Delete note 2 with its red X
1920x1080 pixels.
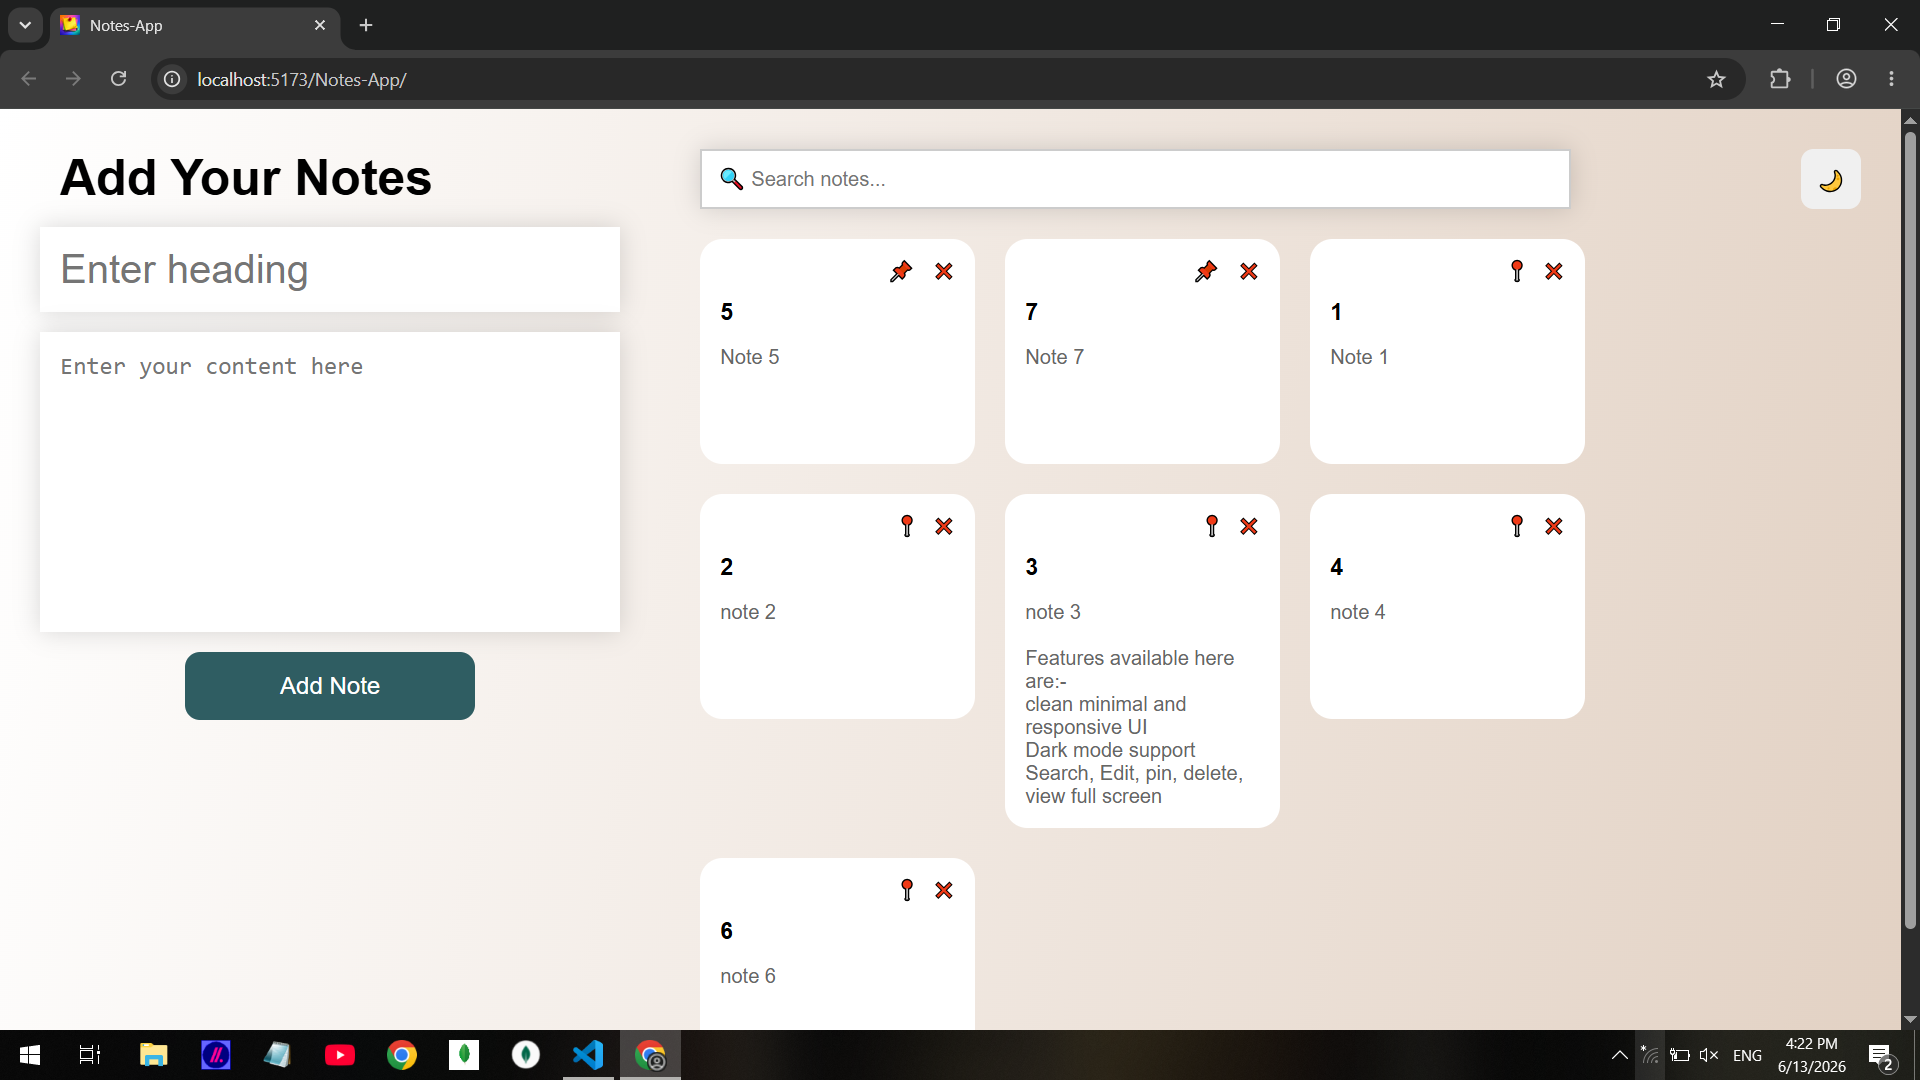944,526
